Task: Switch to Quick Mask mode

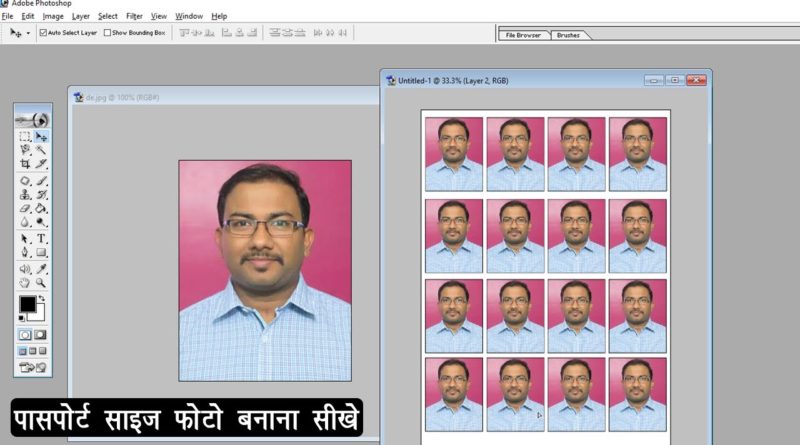Action: click(41, 335)
